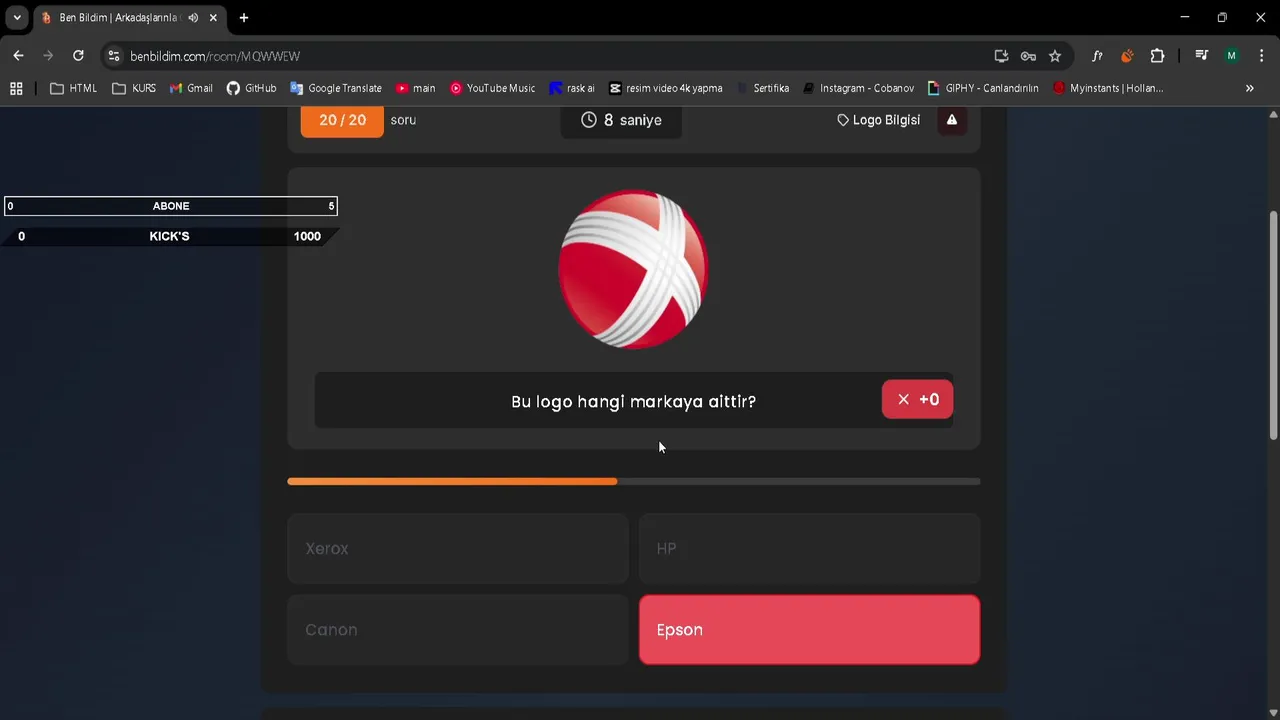Open the Myinstants bookmark
This screenshot has width=1280, height=720.
(x=1108, y=88)
